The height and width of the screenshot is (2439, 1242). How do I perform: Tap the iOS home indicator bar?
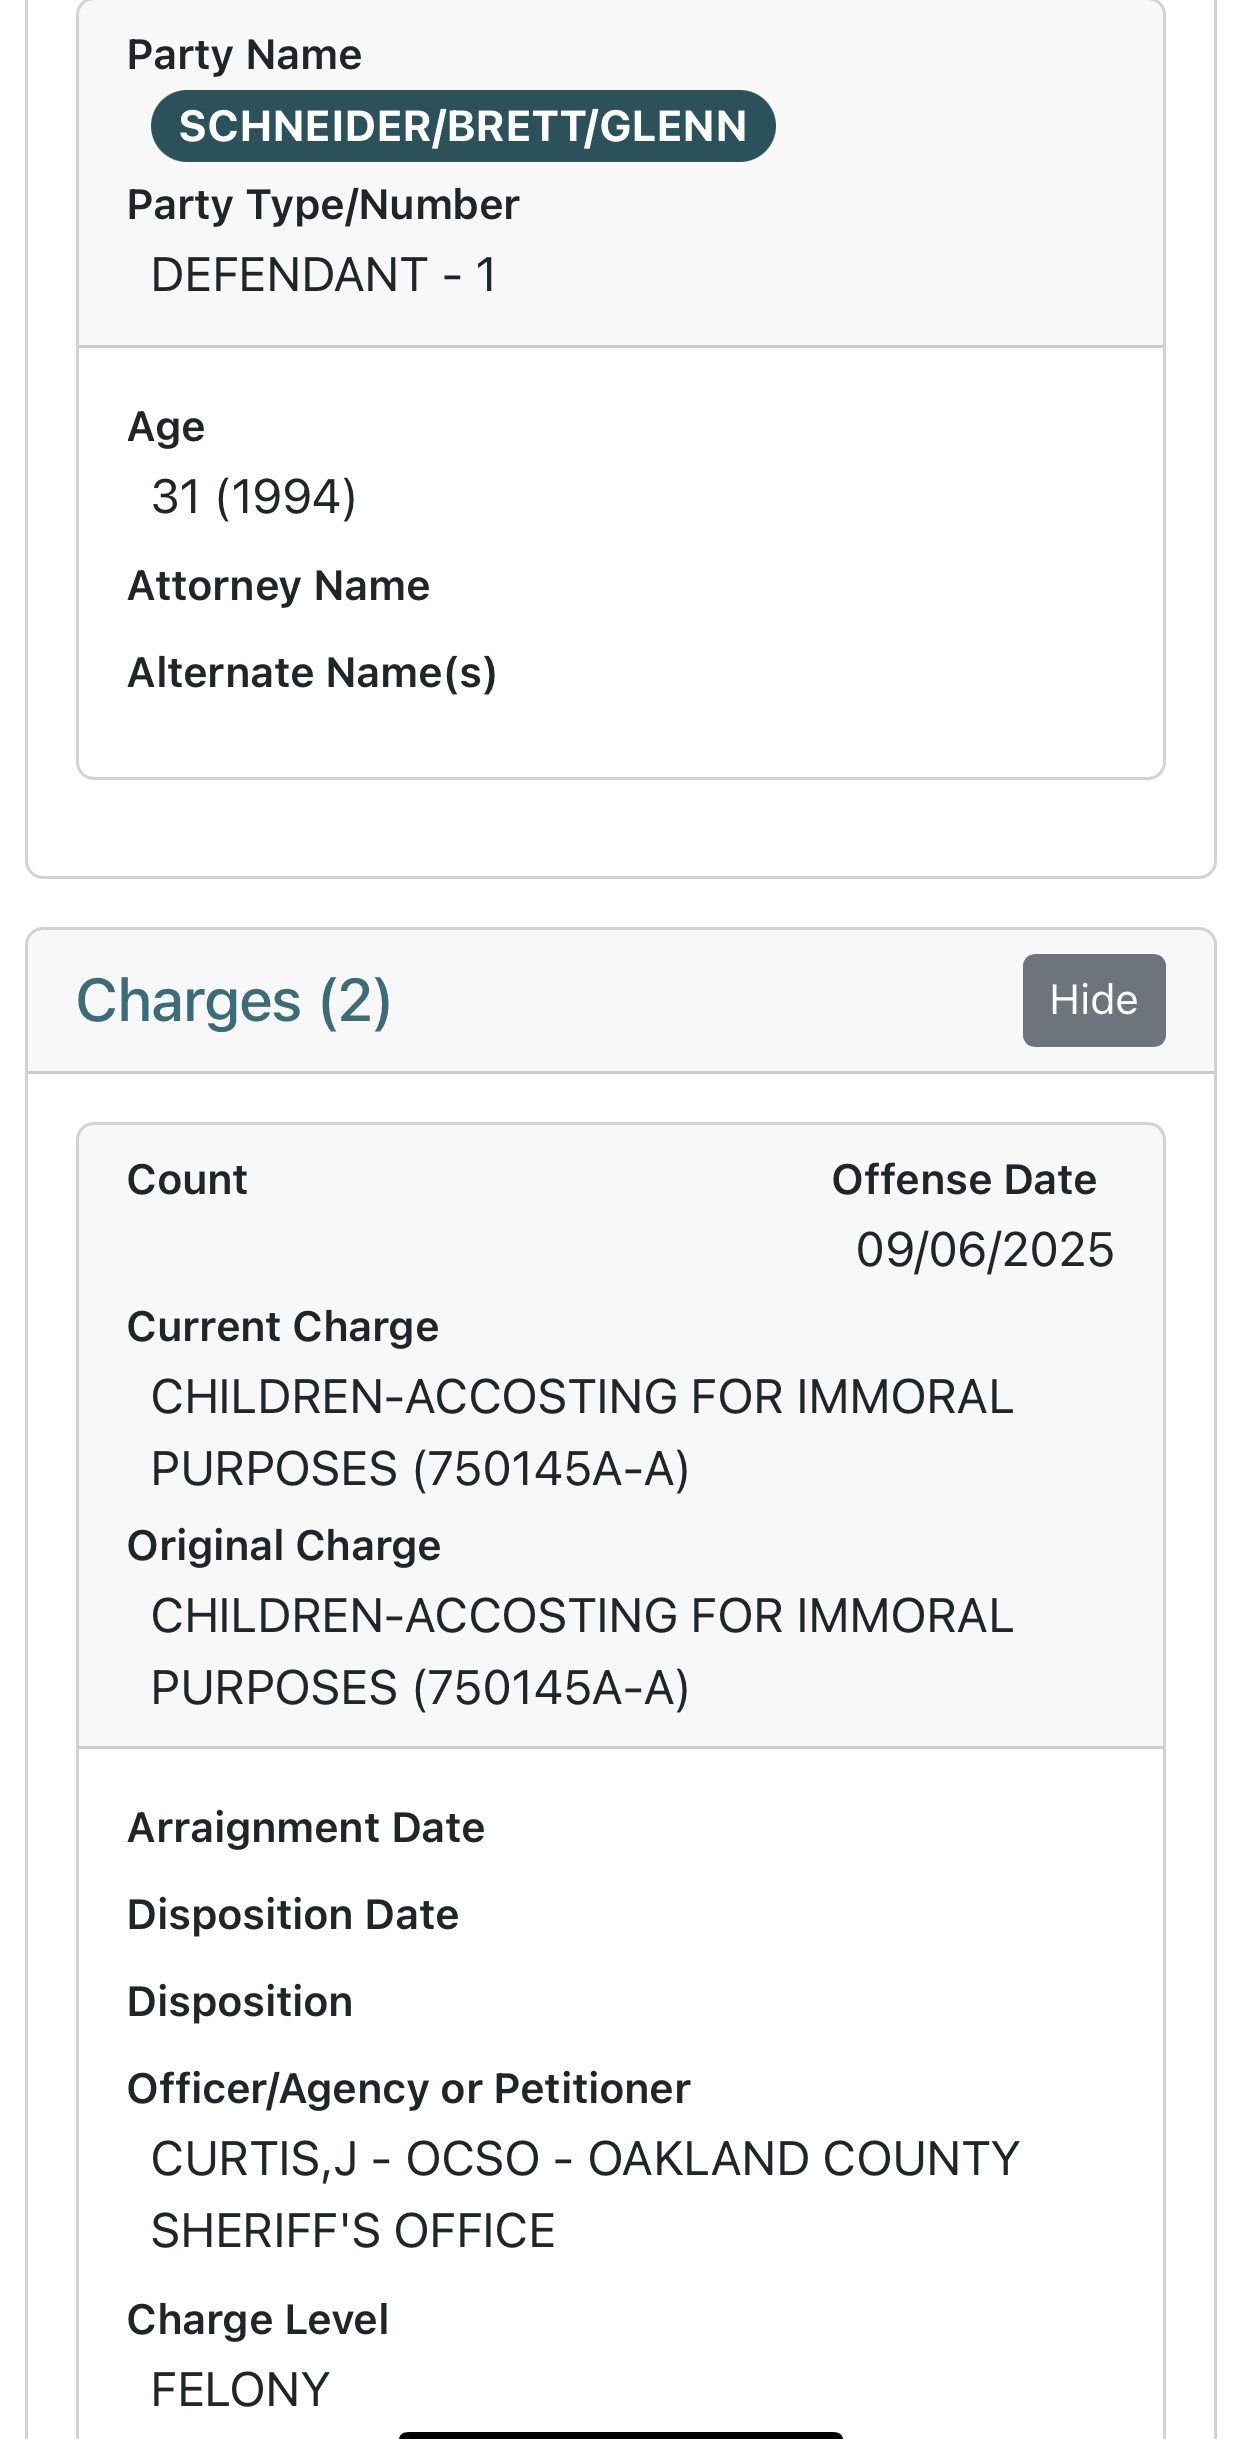621,2434
